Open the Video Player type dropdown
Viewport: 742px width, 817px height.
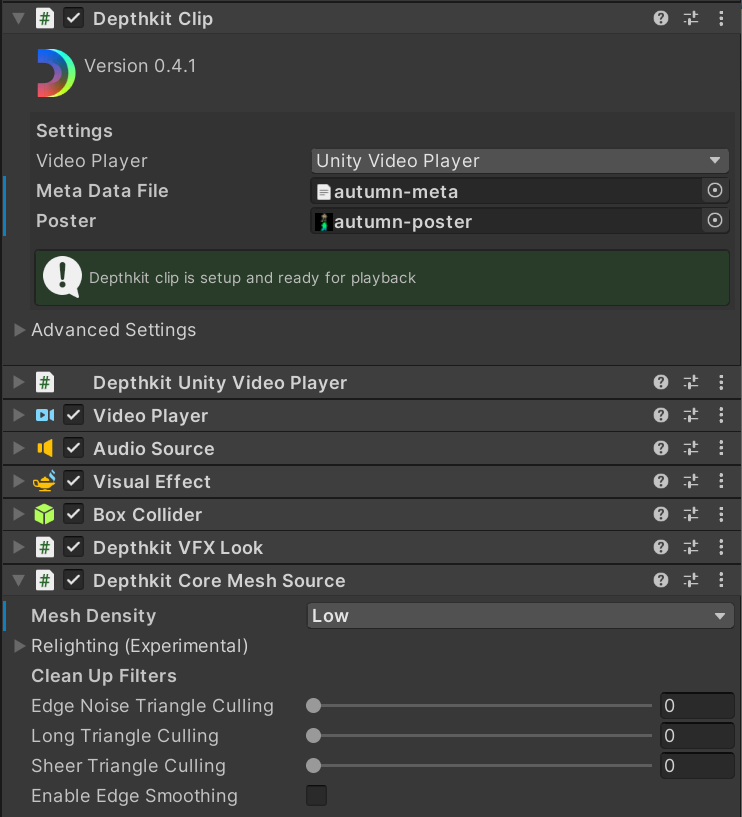[x=519, y=161]
